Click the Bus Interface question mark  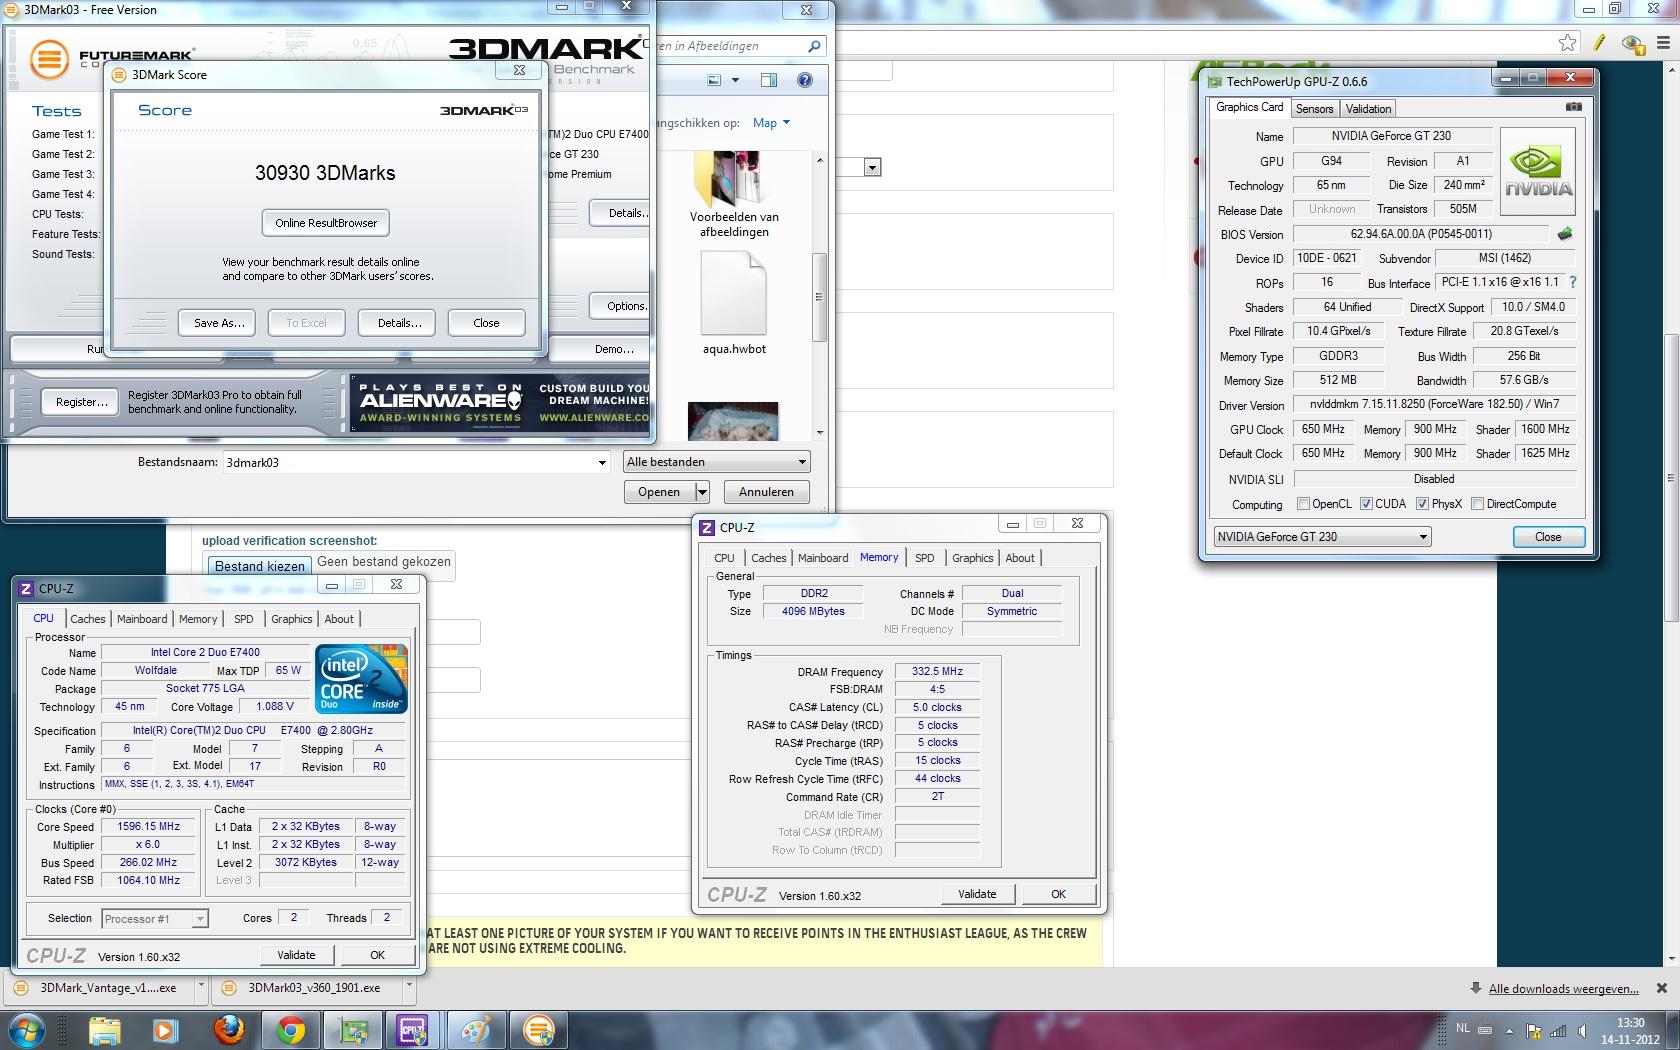coord(1572,282)
